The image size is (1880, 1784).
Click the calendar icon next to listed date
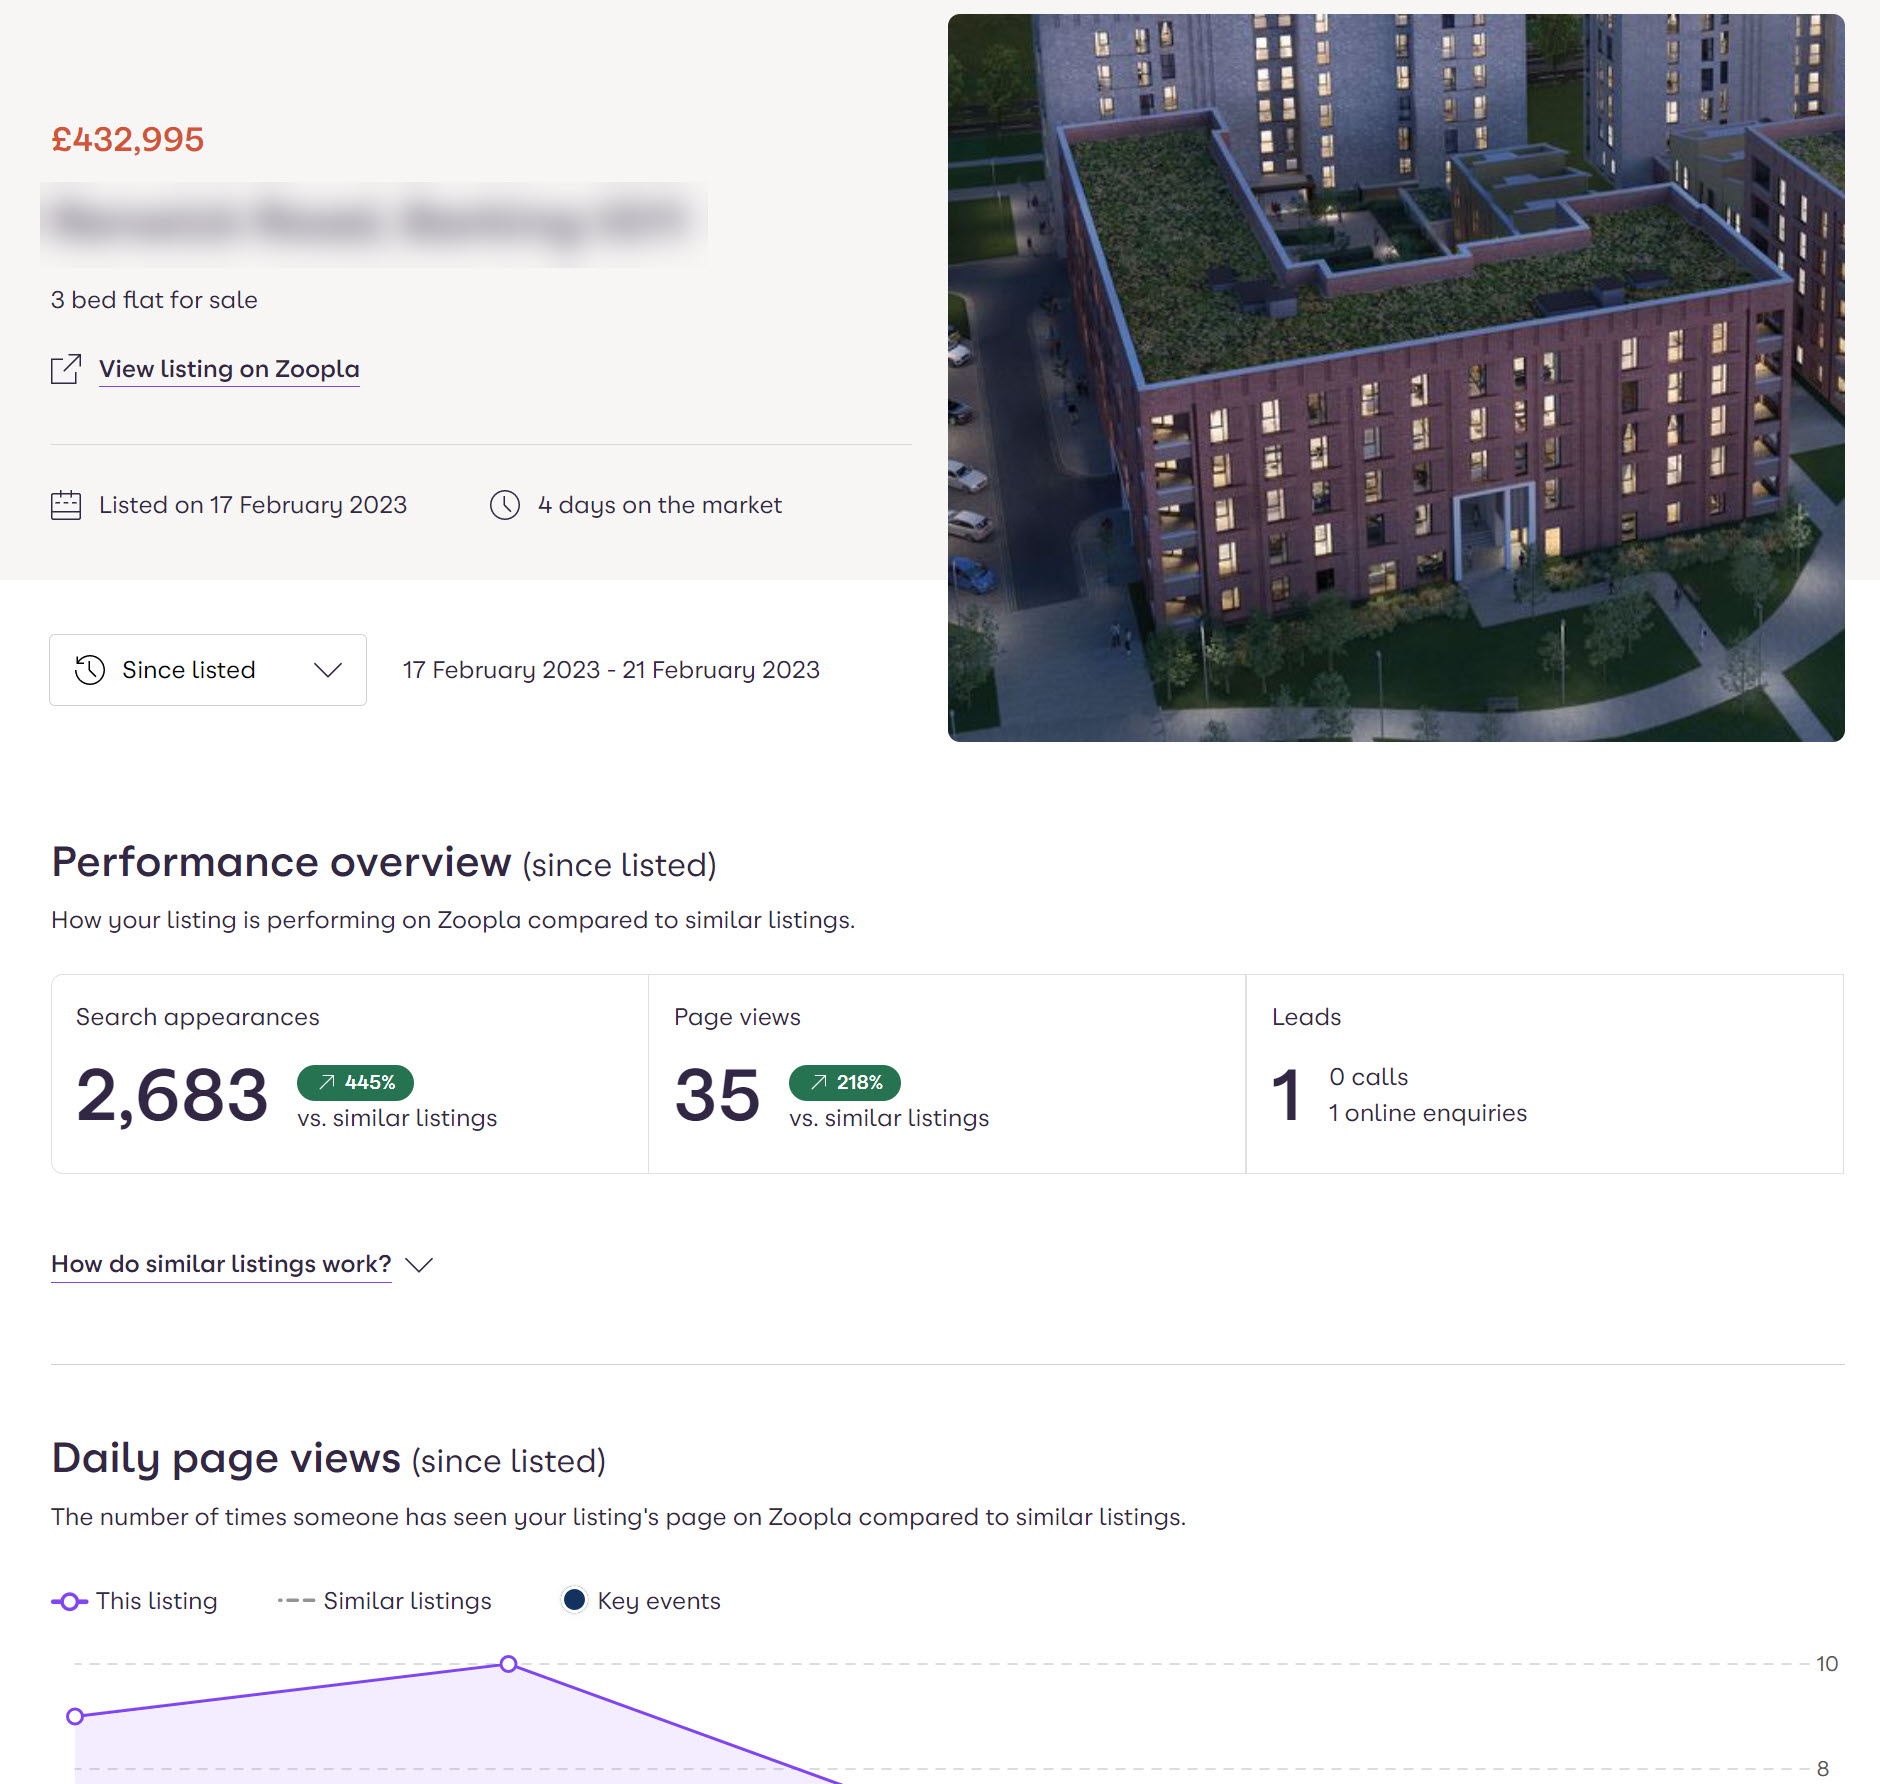point(66,505)
